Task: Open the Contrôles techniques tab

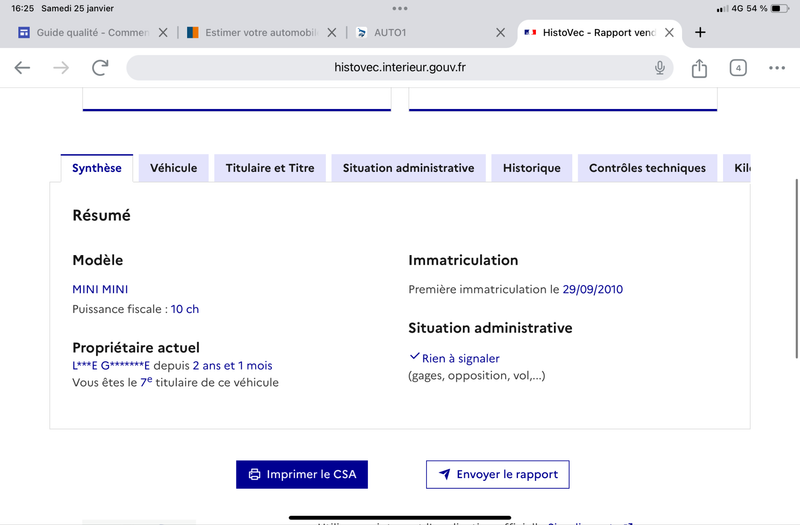Action: 647,168
